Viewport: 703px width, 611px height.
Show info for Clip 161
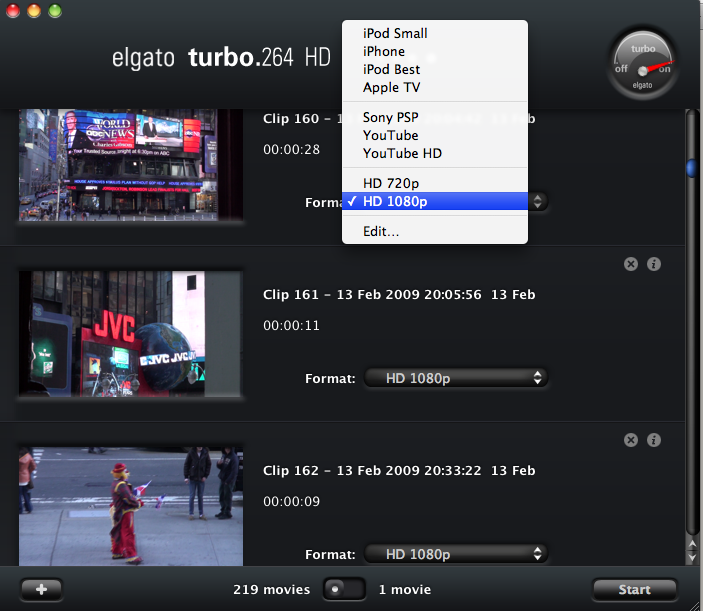[654, 264]
